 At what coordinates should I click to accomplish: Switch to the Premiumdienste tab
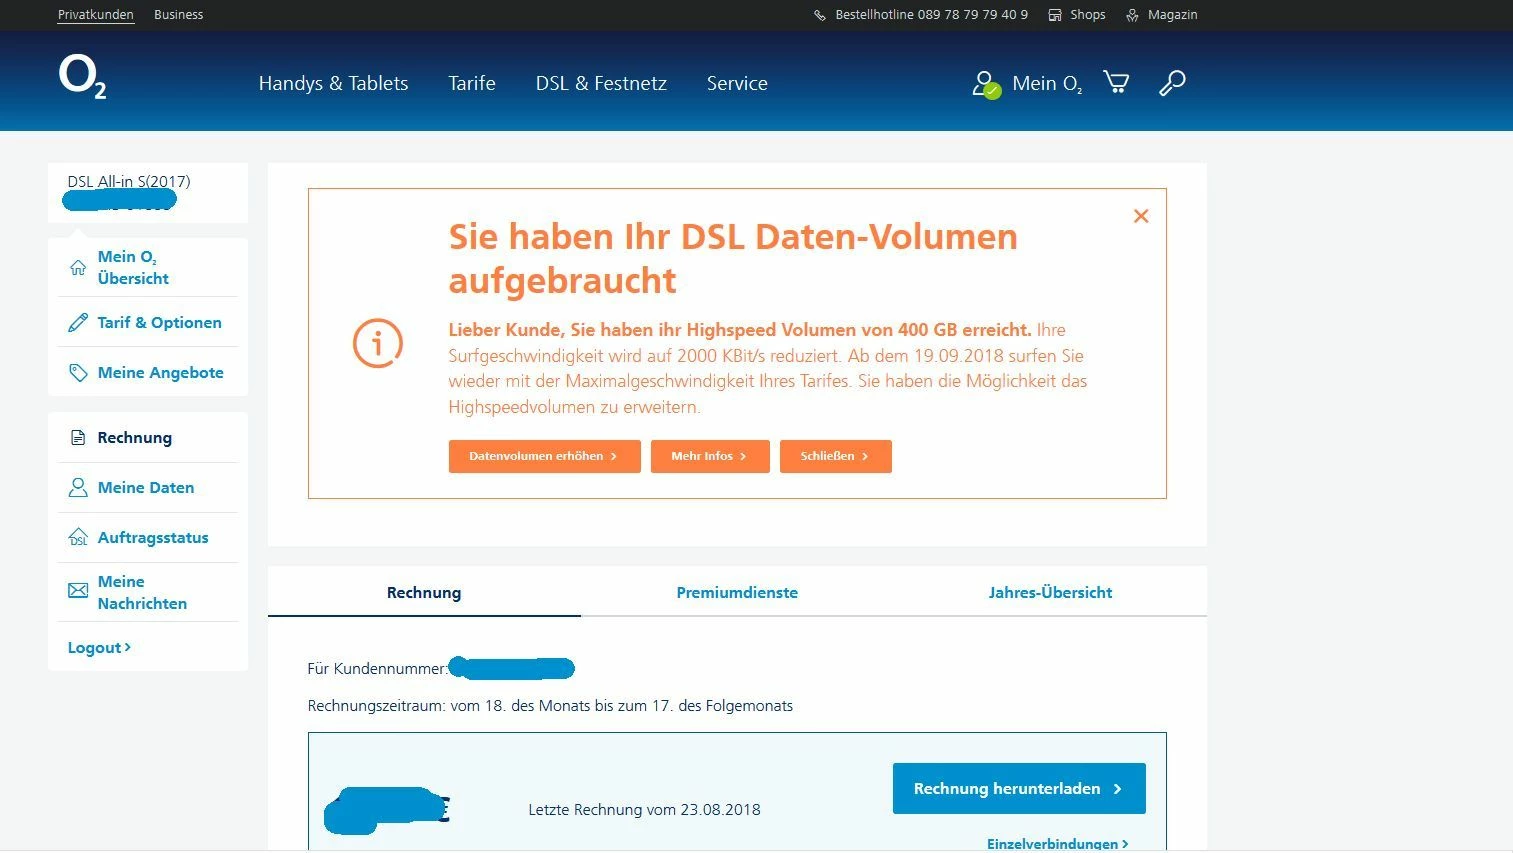pyautogui.click(x=737, y=592)
